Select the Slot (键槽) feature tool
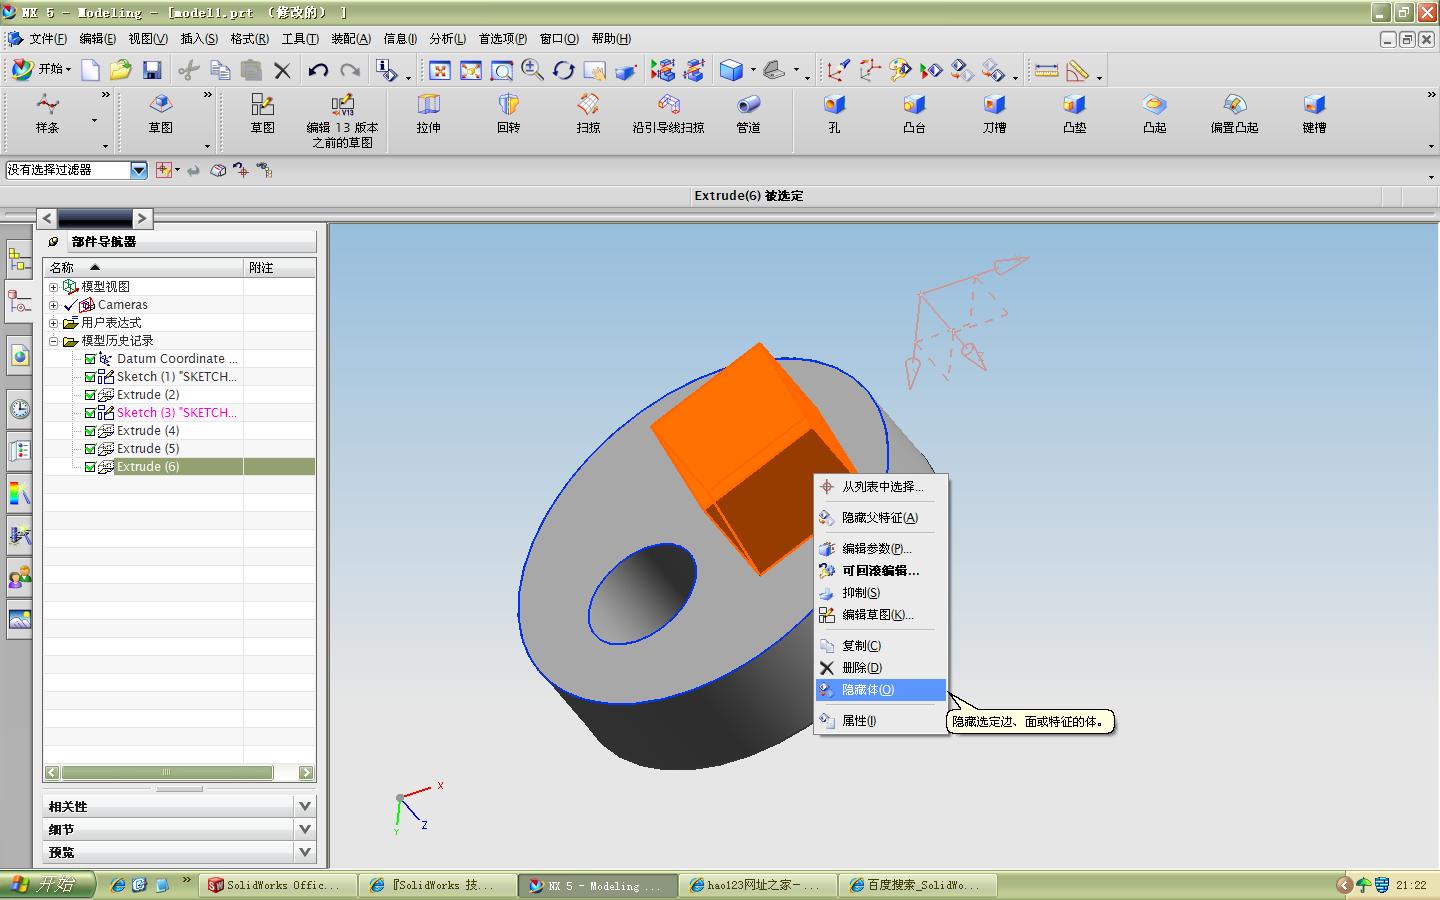Screen dimensions: 1440x900 pos(1314,114)
